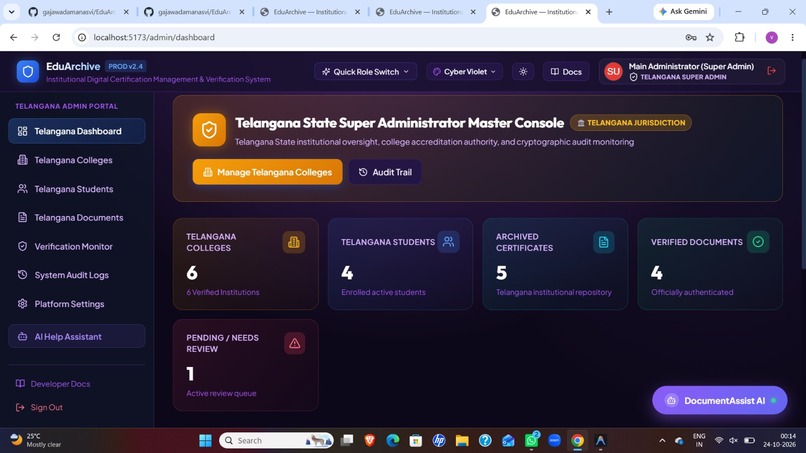806x453 pixels.
Task: Open System Audit Logs sidebar item
Action: tap(77, 275)
